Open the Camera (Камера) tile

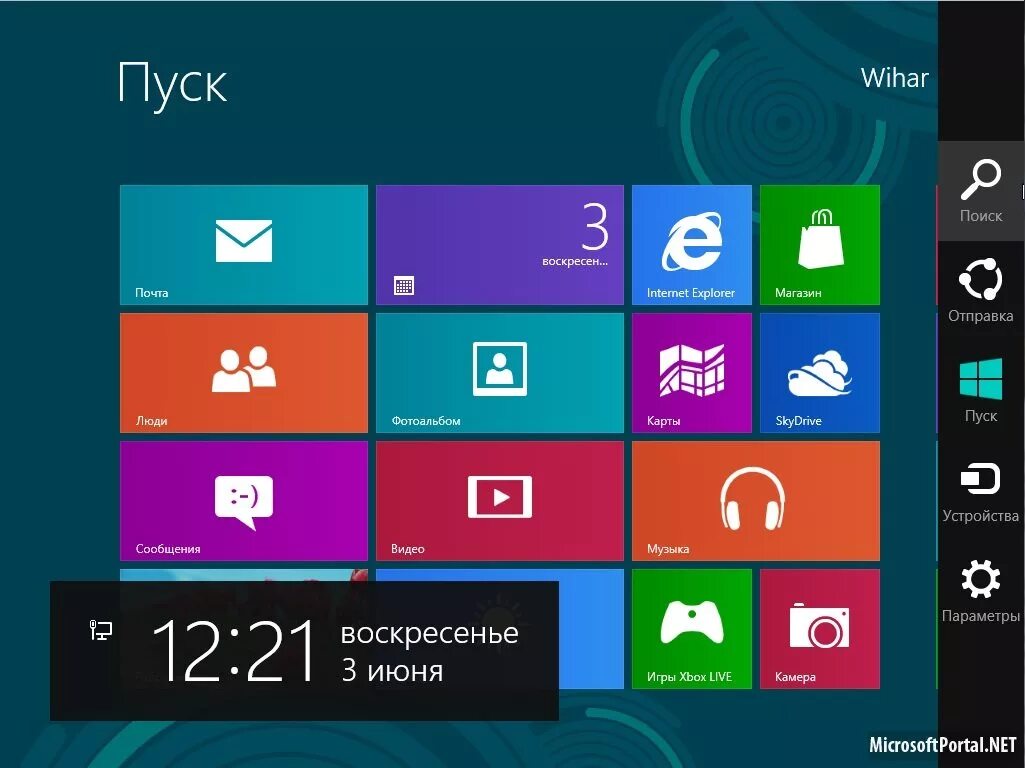820,629
